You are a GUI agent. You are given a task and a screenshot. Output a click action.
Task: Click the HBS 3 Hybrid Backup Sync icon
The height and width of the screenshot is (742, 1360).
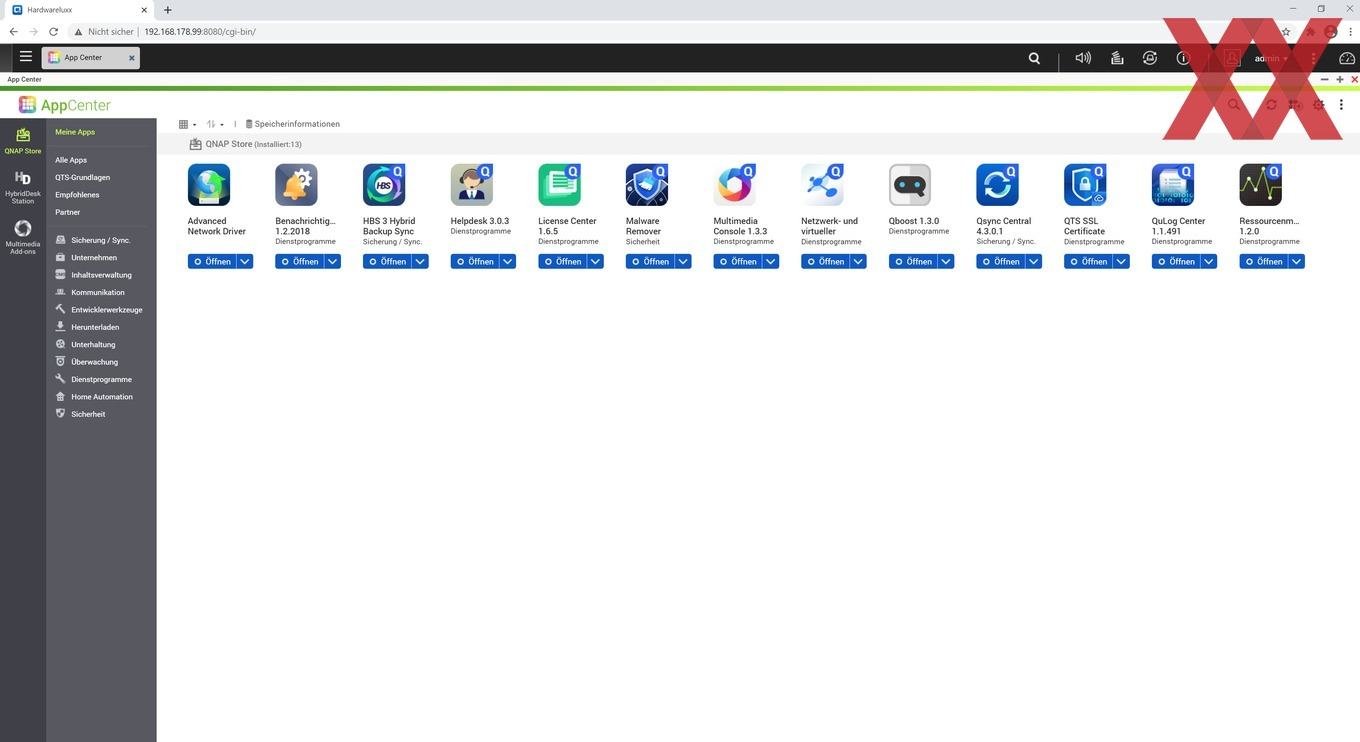tap(384, 185)
